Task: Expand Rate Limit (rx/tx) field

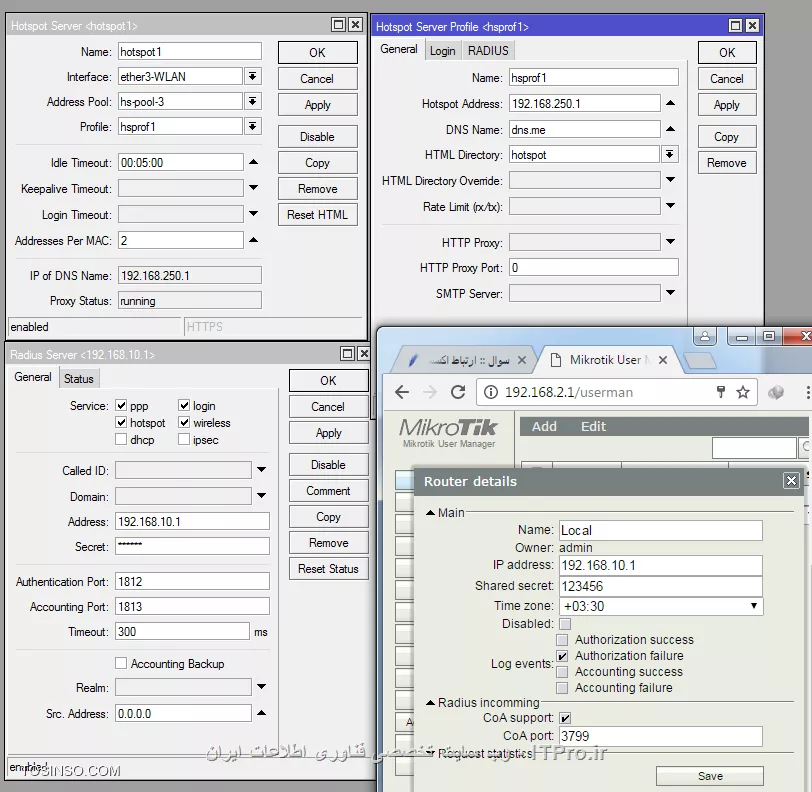Action: tap(670, 206)
